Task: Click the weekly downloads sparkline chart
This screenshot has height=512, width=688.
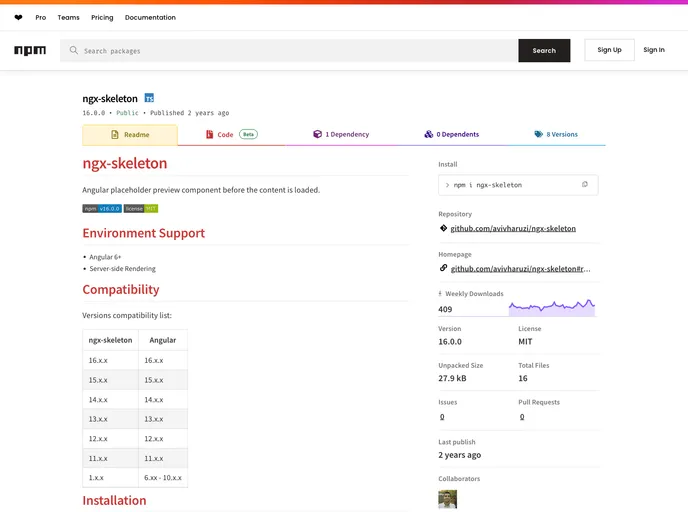Action: [x=552, y=308]
